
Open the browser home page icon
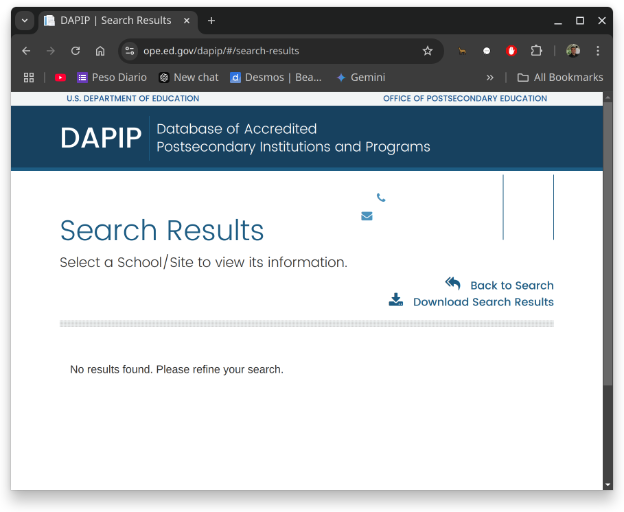click(100, 51)
